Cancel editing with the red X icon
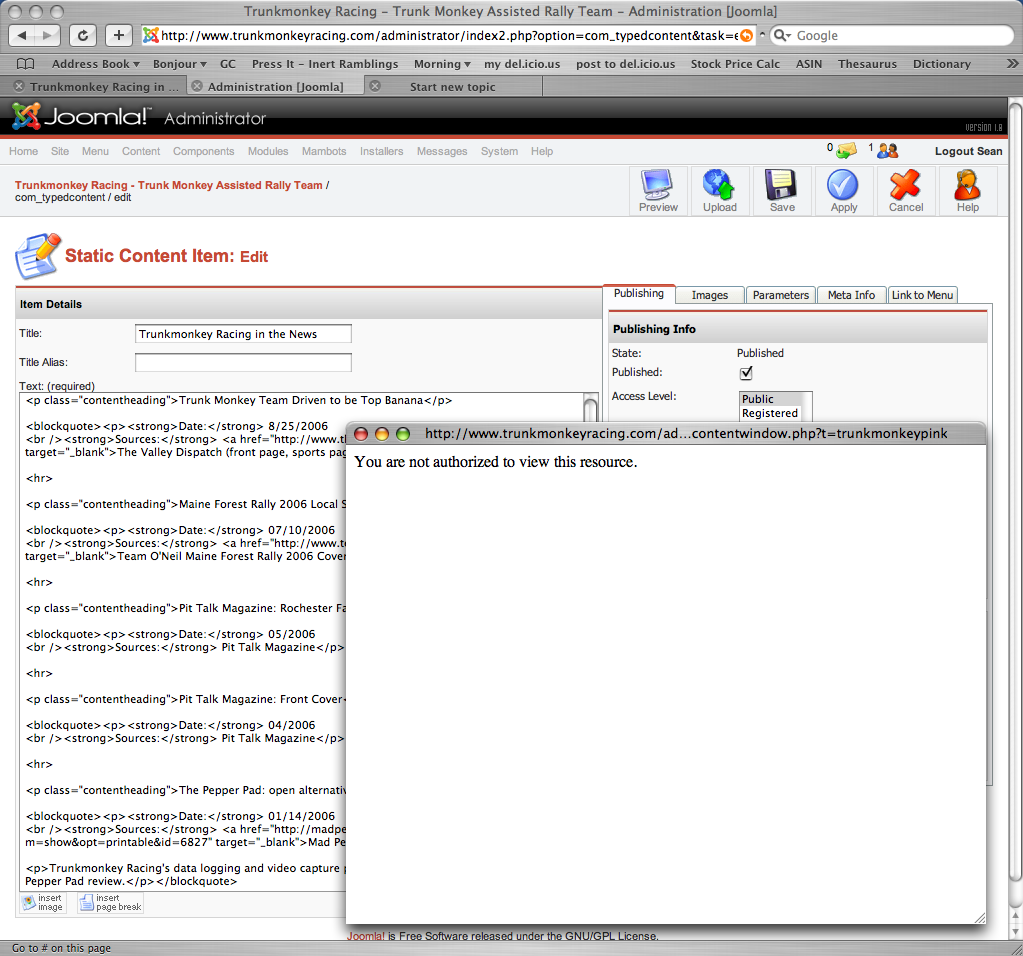Screen dimensions: 1023x956 (x=906, y=190)
